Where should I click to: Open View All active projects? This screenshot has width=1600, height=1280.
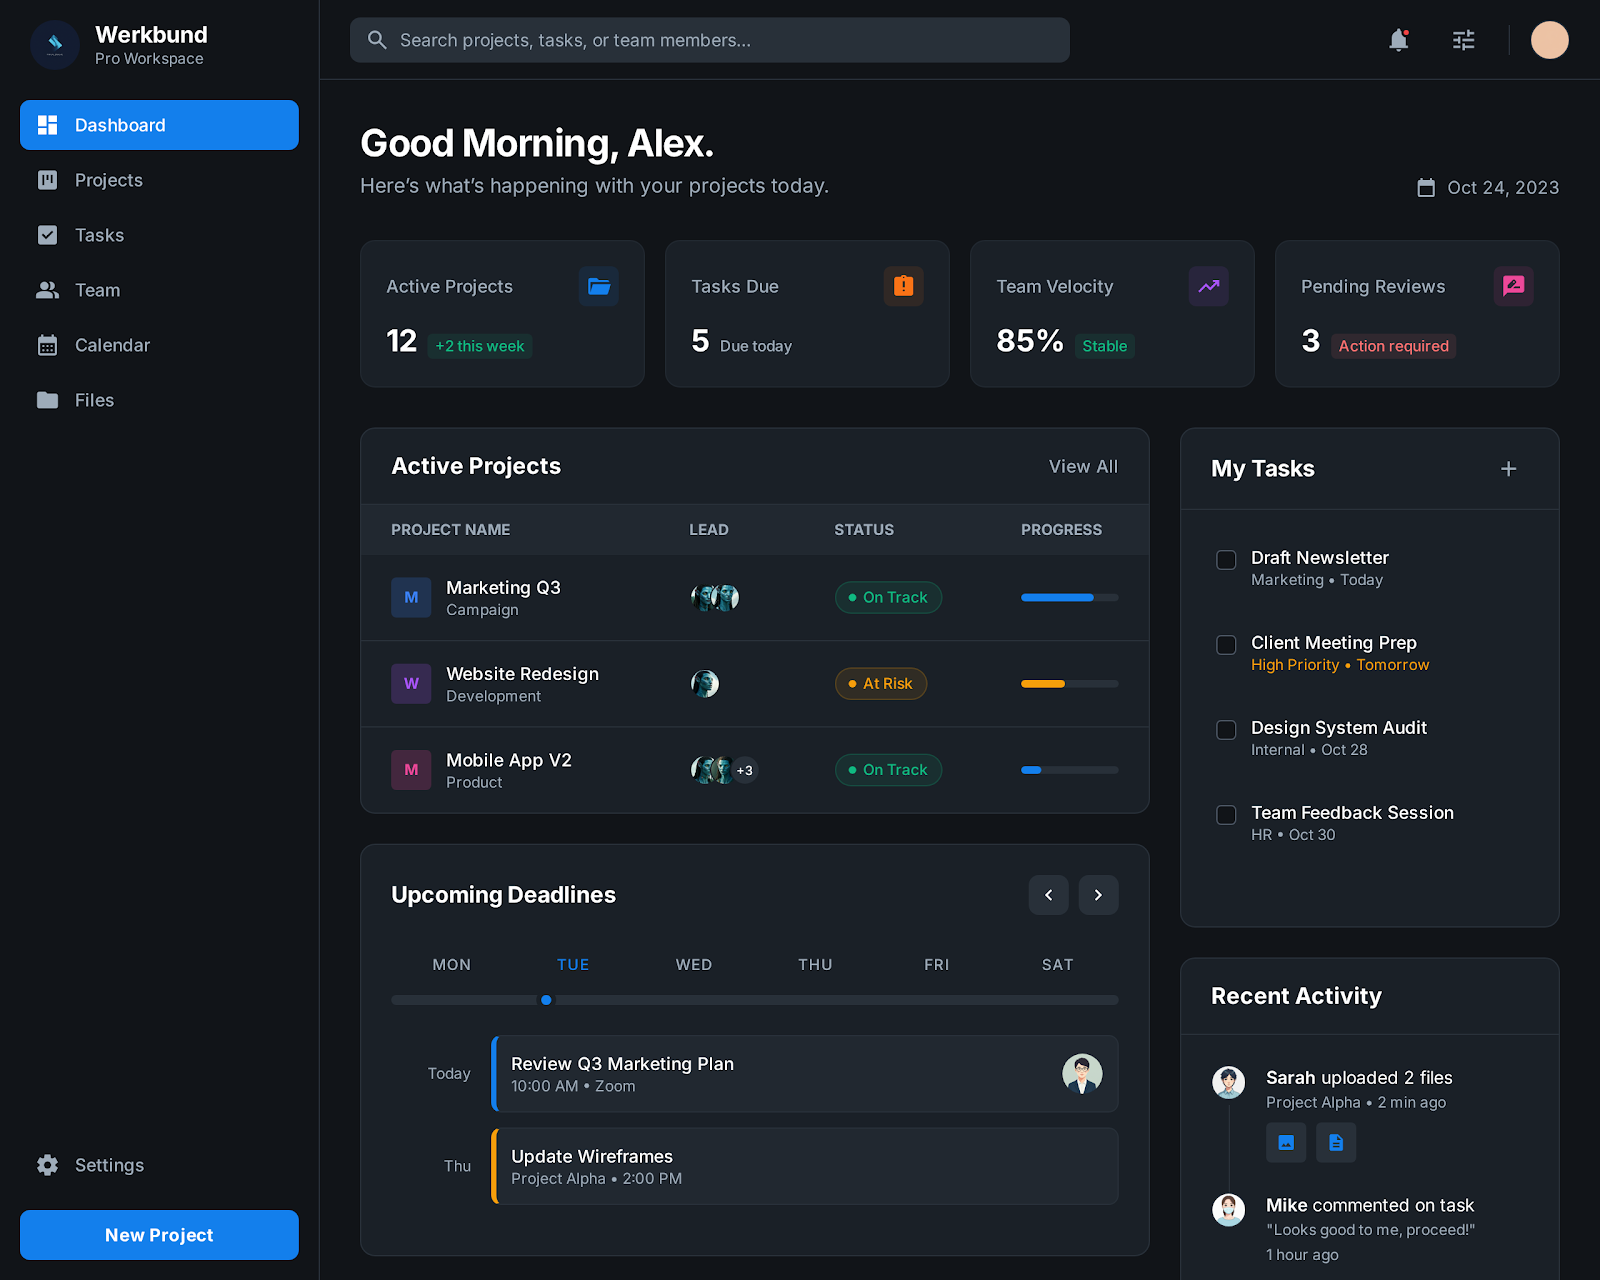(x=1083, y=466)
